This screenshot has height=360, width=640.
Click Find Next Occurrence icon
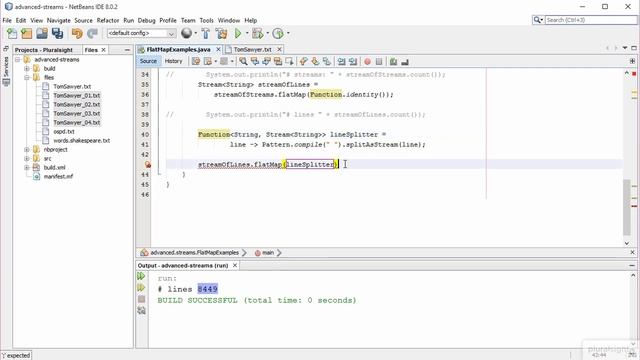coord(266,61)
